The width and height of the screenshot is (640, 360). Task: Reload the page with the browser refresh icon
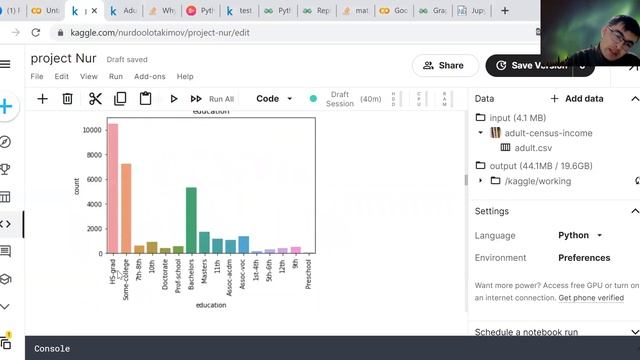(36, 33)
